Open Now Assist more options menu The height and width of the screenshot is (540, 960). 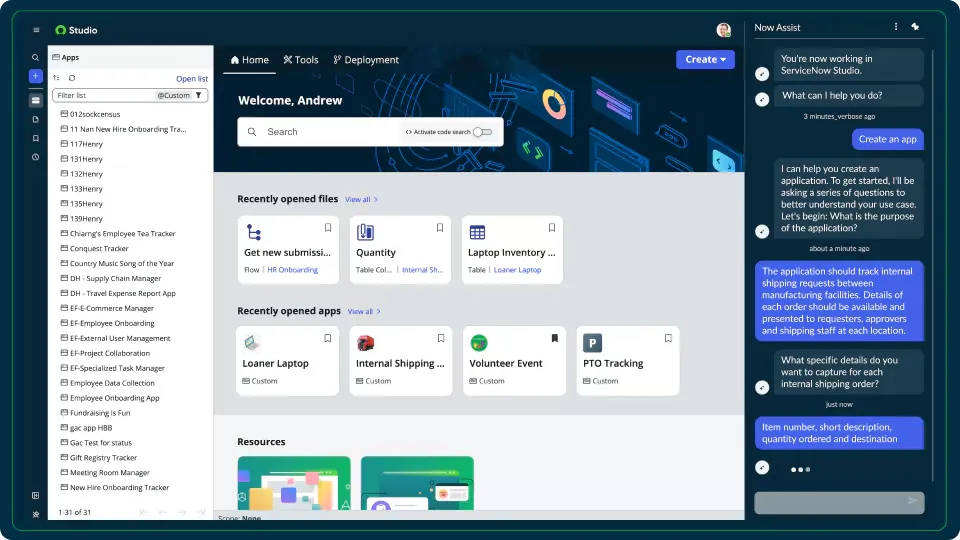[896, 27]
